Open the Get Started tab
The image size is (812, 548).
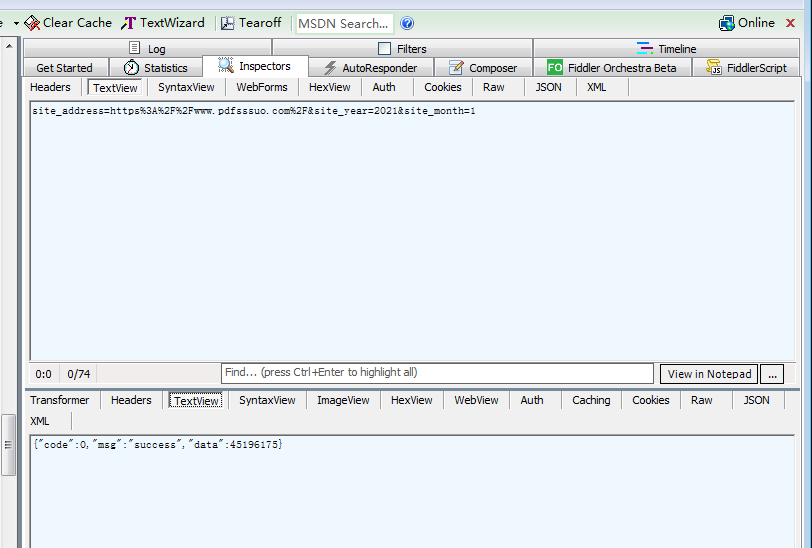coord(65,68)
